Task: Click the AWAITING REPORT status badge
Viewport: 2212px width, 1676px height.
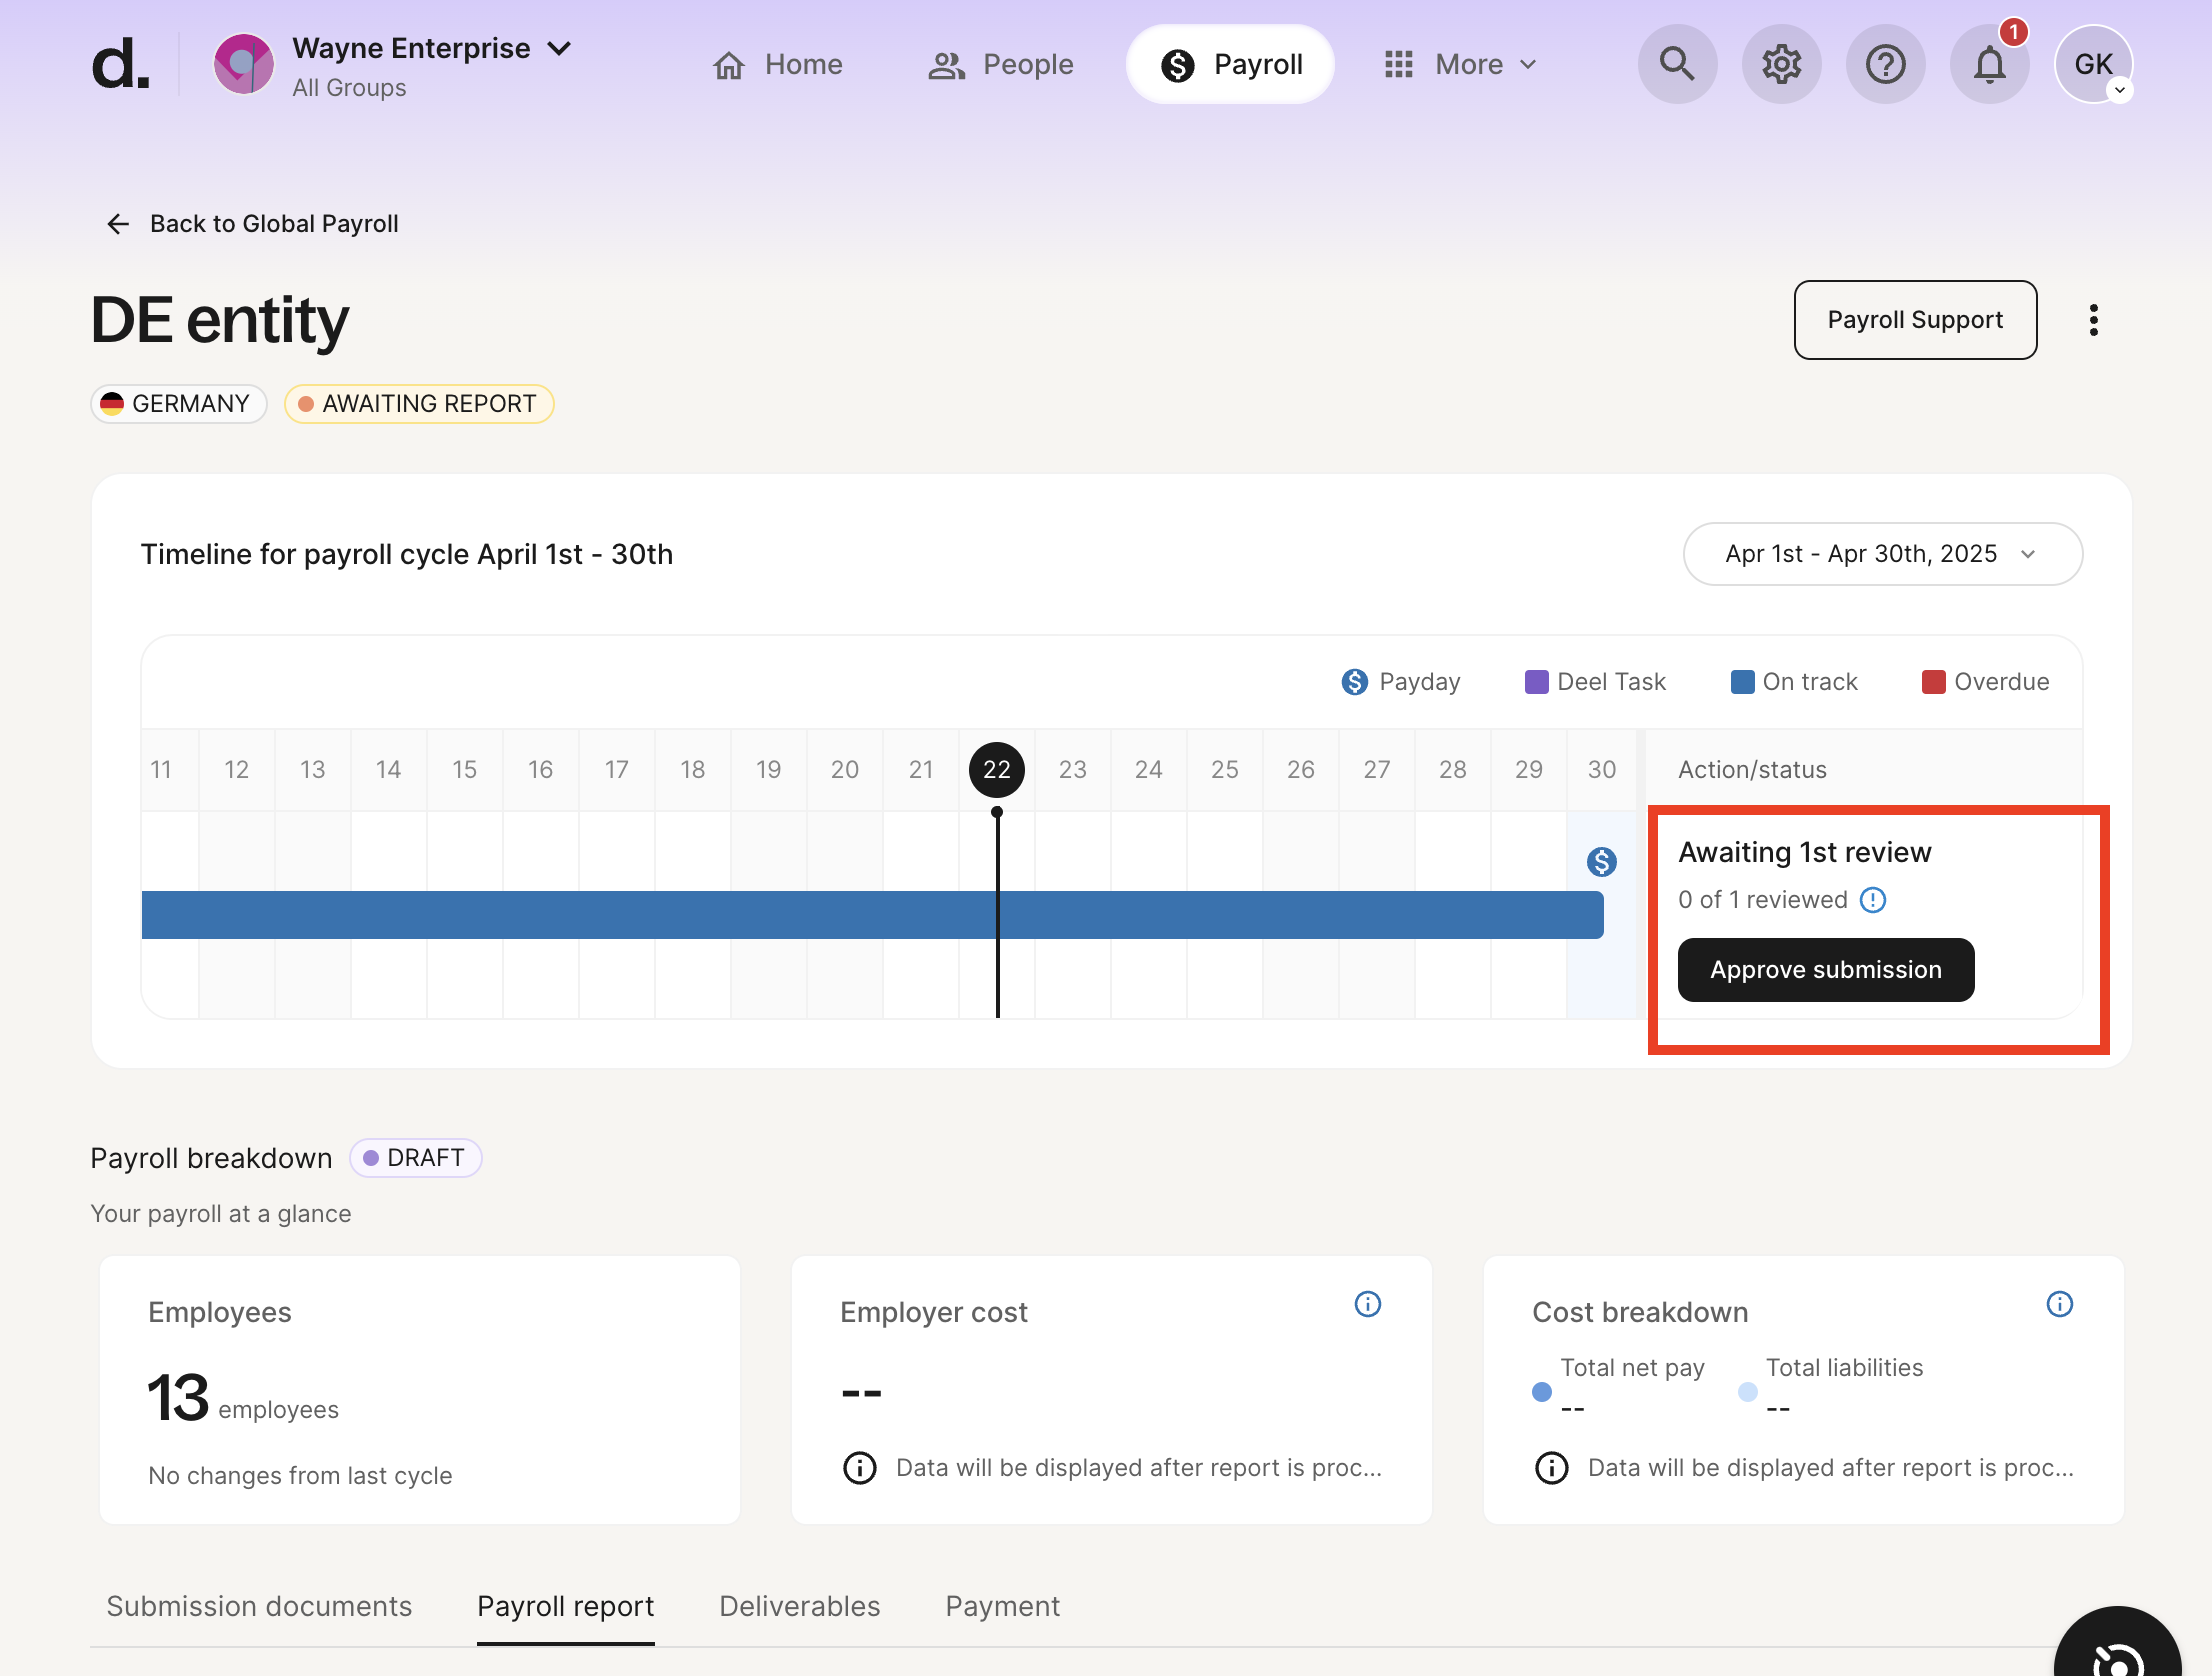Action: [419, 404]
